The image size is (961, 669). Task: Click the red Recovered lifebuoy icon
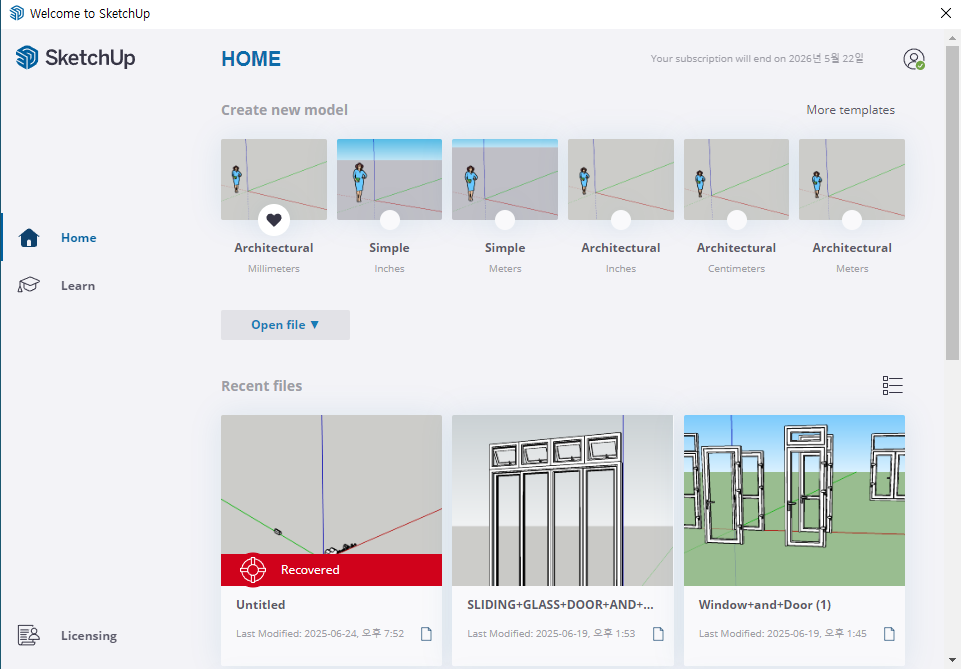[253, 570]
